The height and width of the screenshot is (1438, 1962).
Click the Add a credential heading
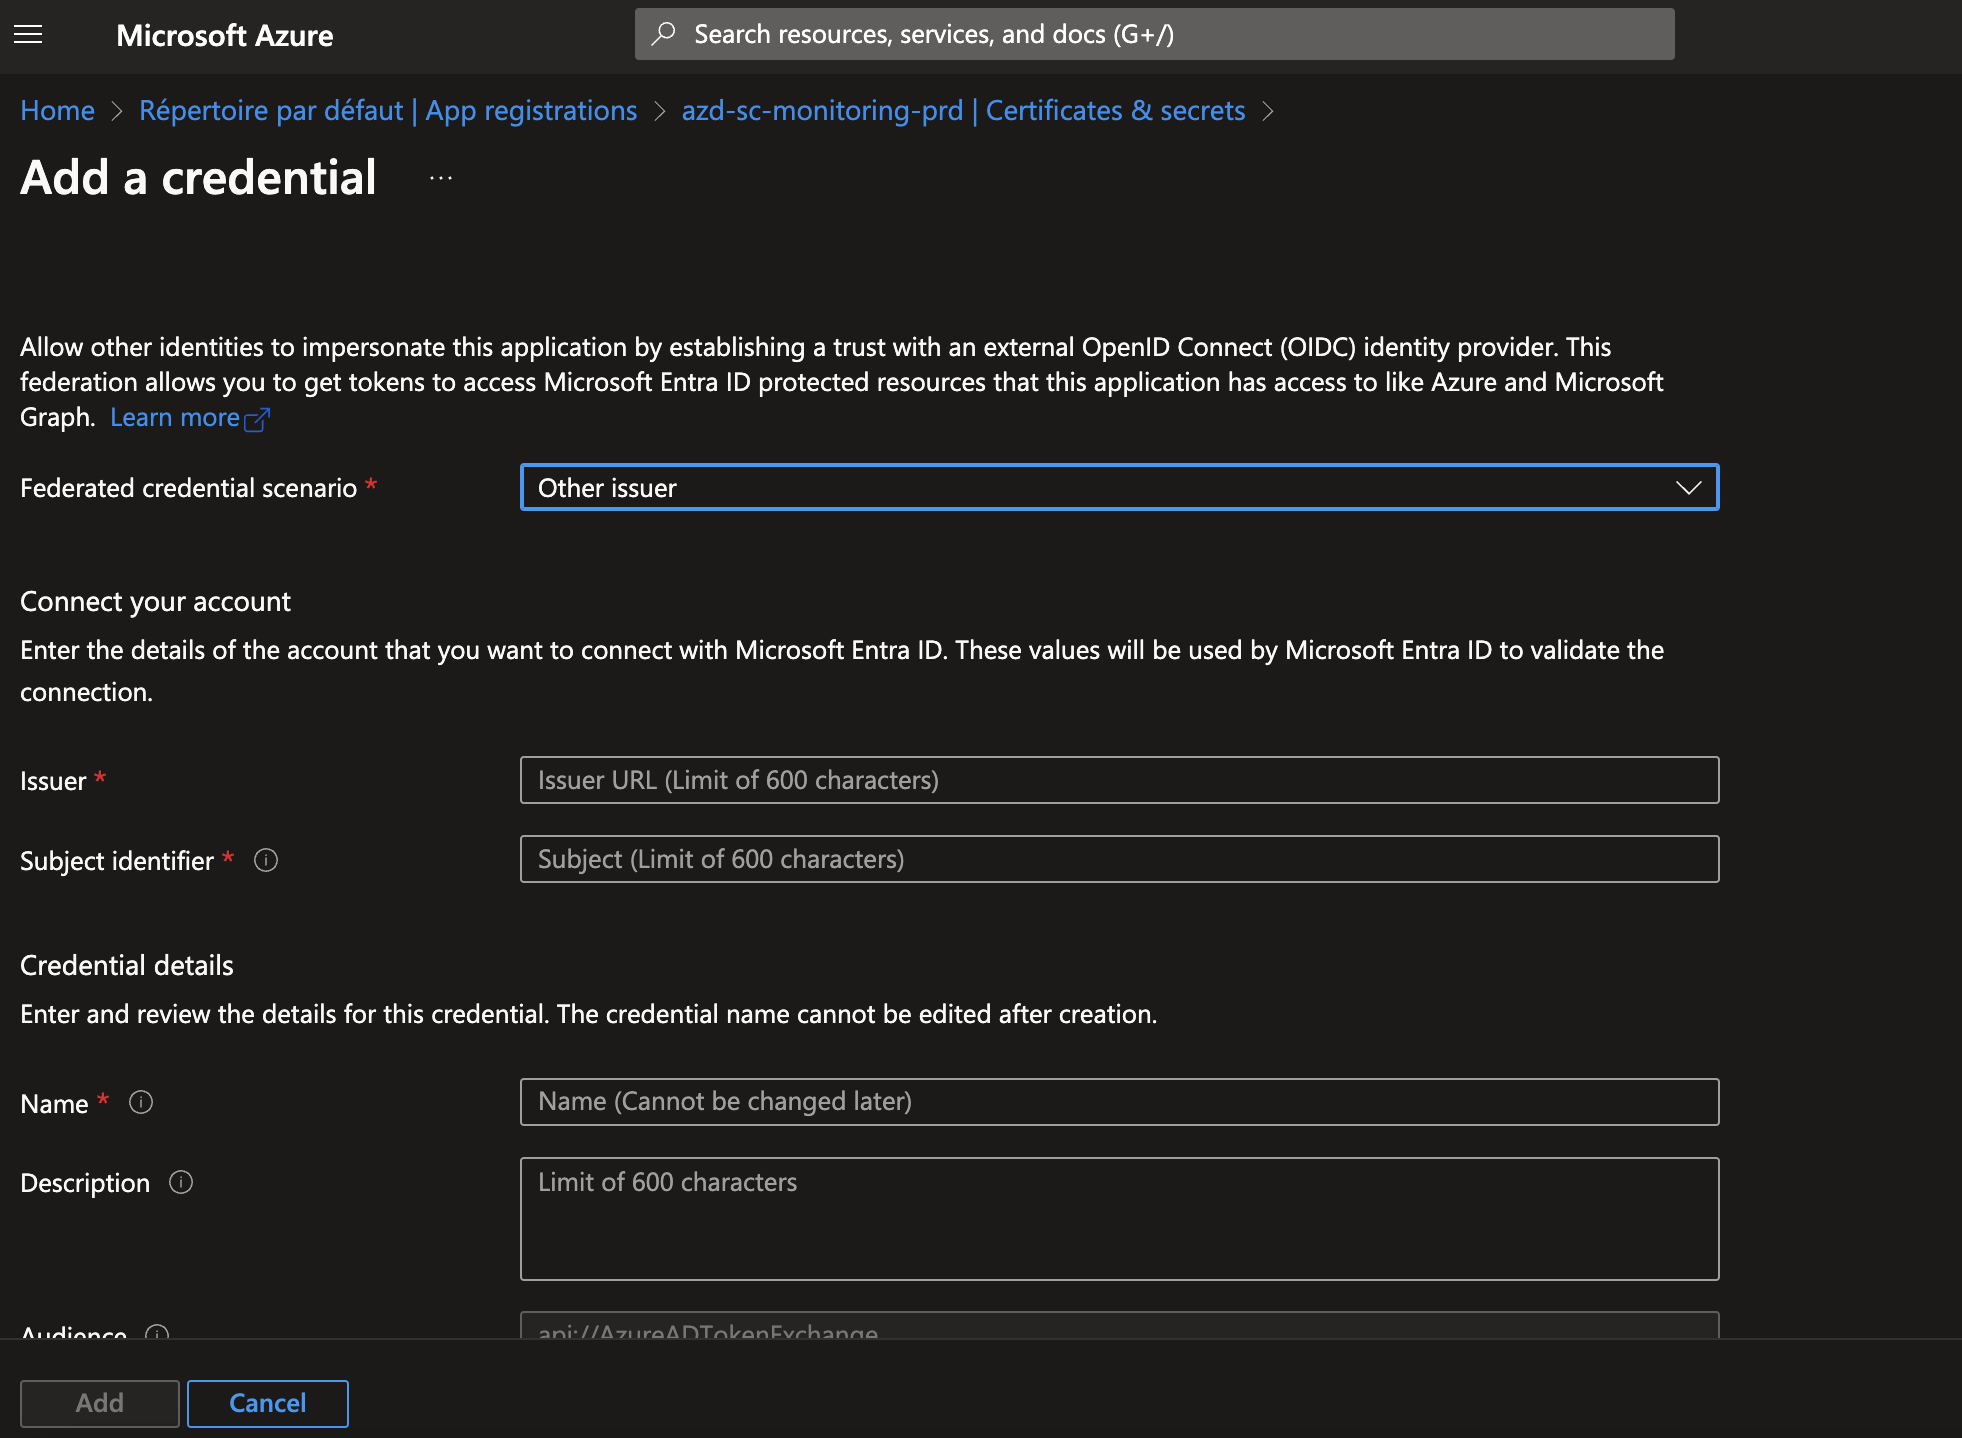click(x=198, y=178)
